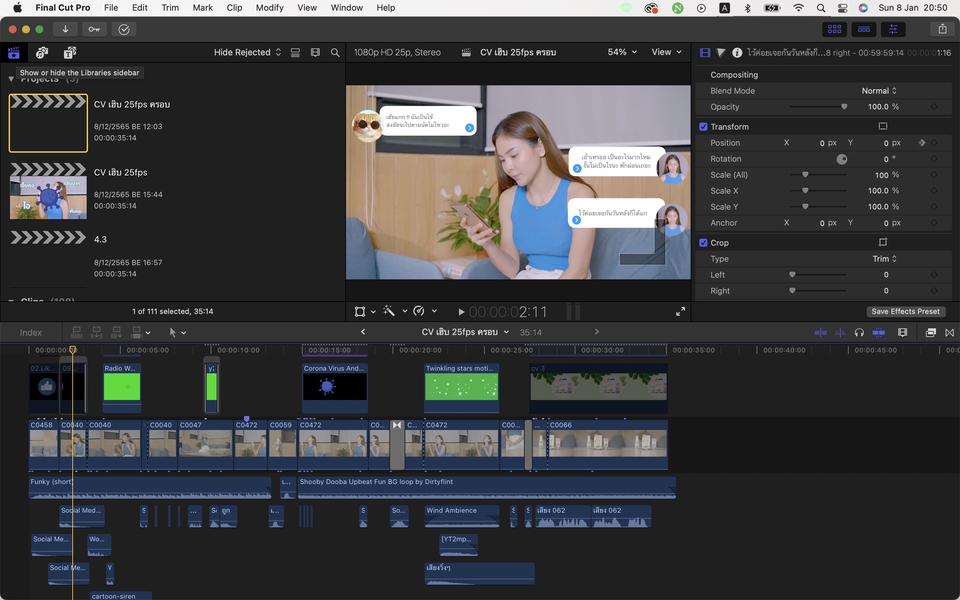Open Select tool arrow dropdown

[178, 332]
